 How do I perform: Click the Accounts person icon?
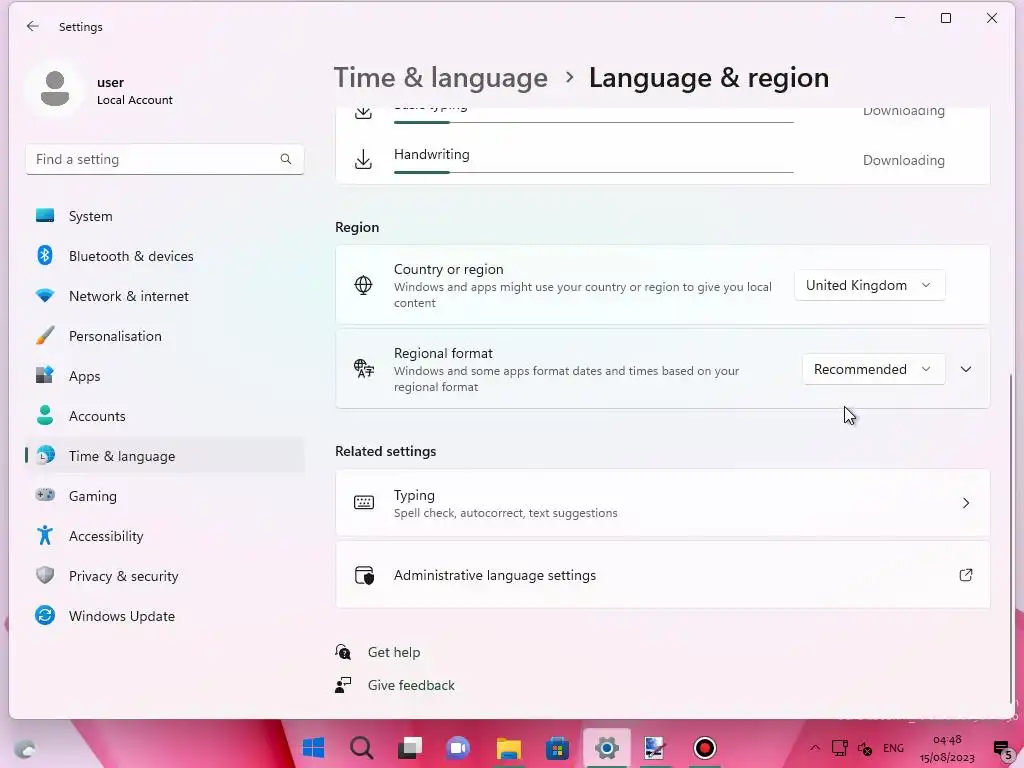pos(45,415)
